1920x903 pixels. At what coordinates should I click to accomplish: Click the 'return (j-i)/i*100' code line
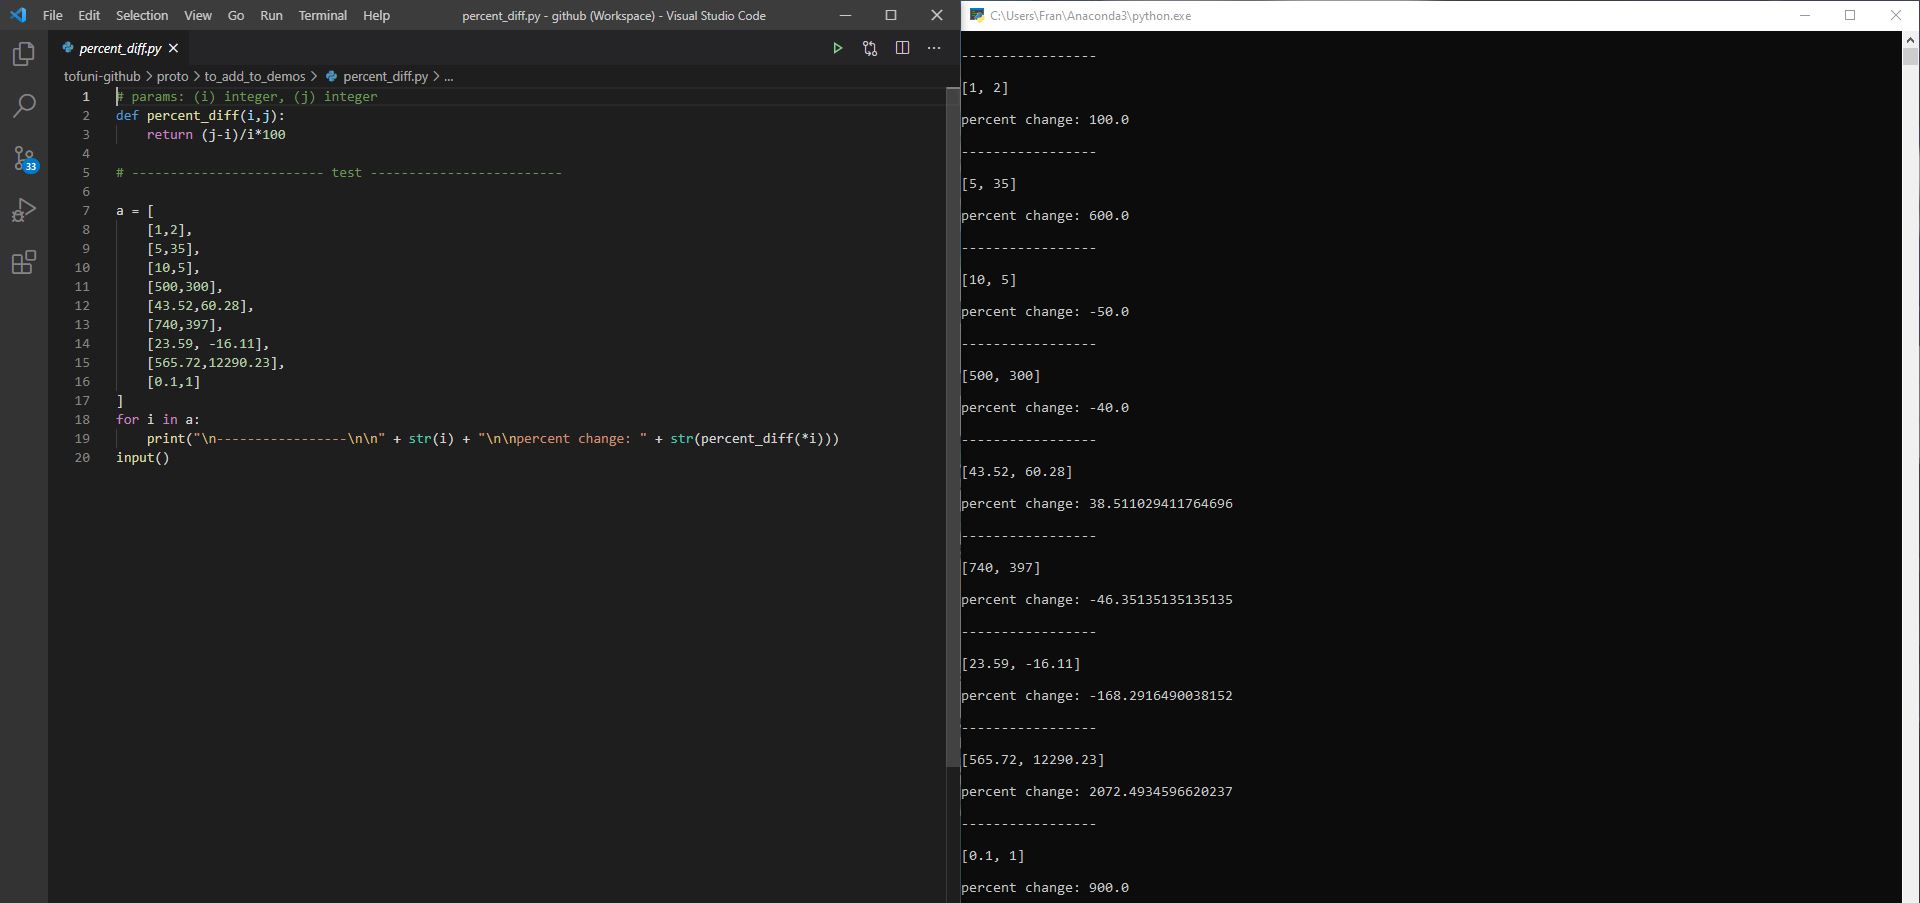[x=216, y=135]
